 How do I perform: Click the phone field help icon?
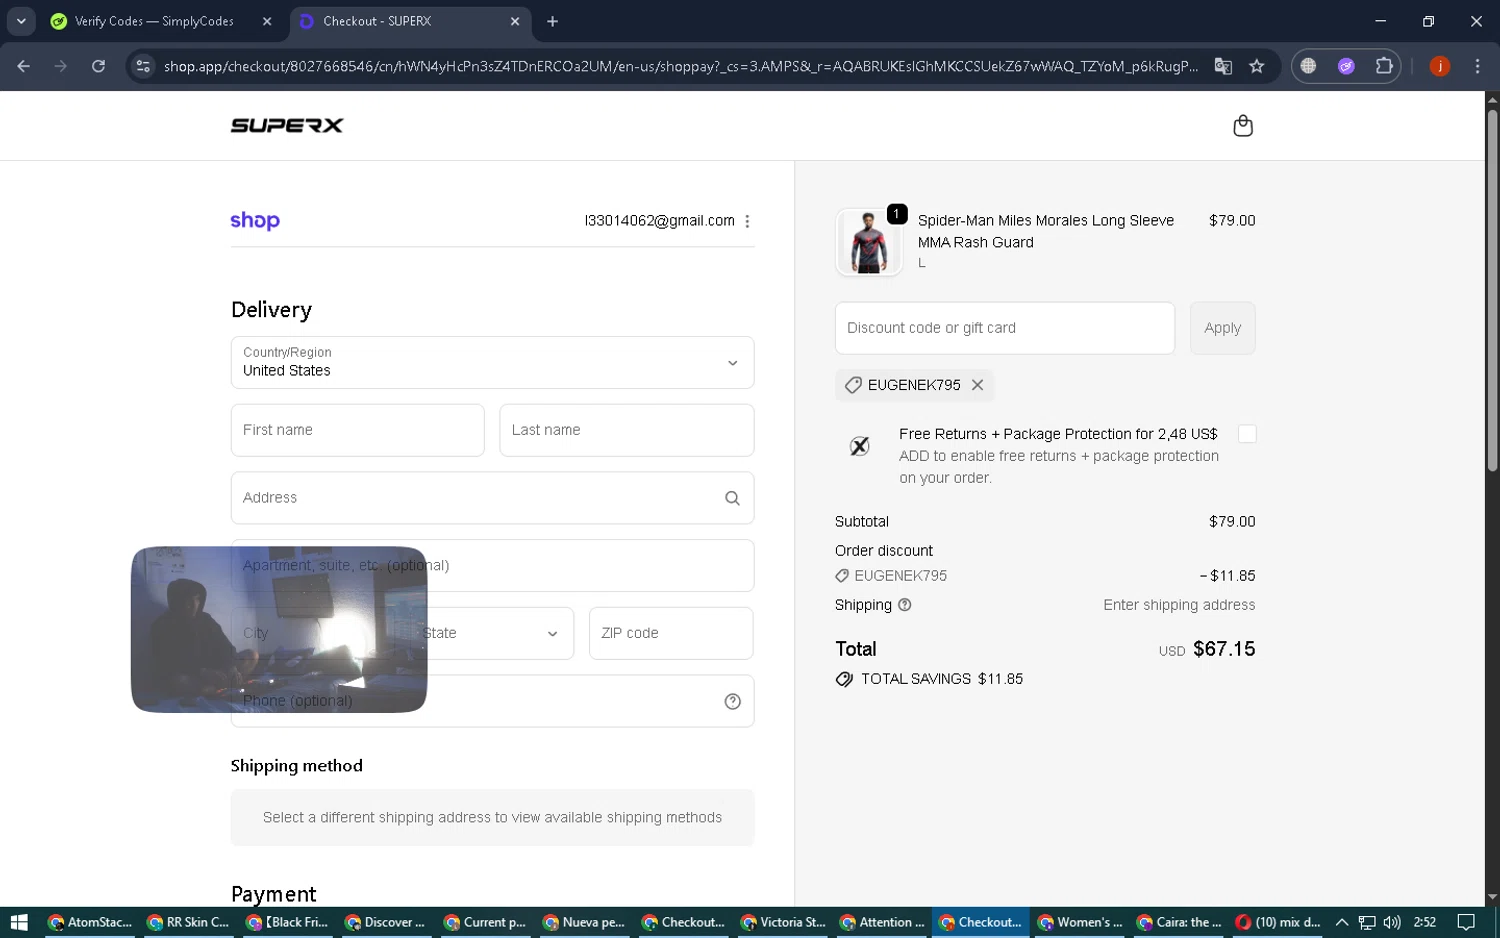(732, 701)
